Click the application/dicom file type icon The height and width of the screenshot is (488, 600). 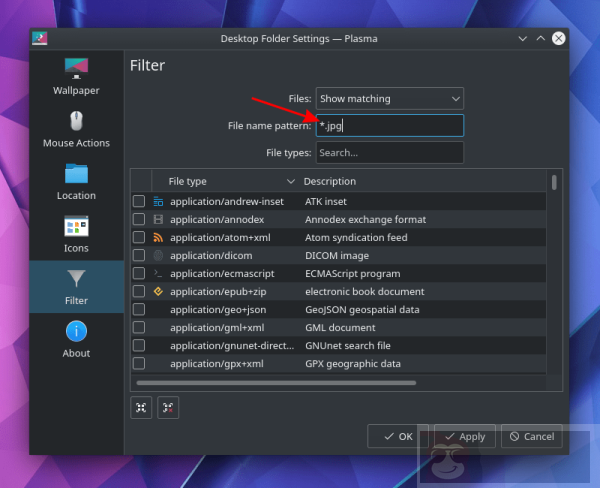click(158, 255)
